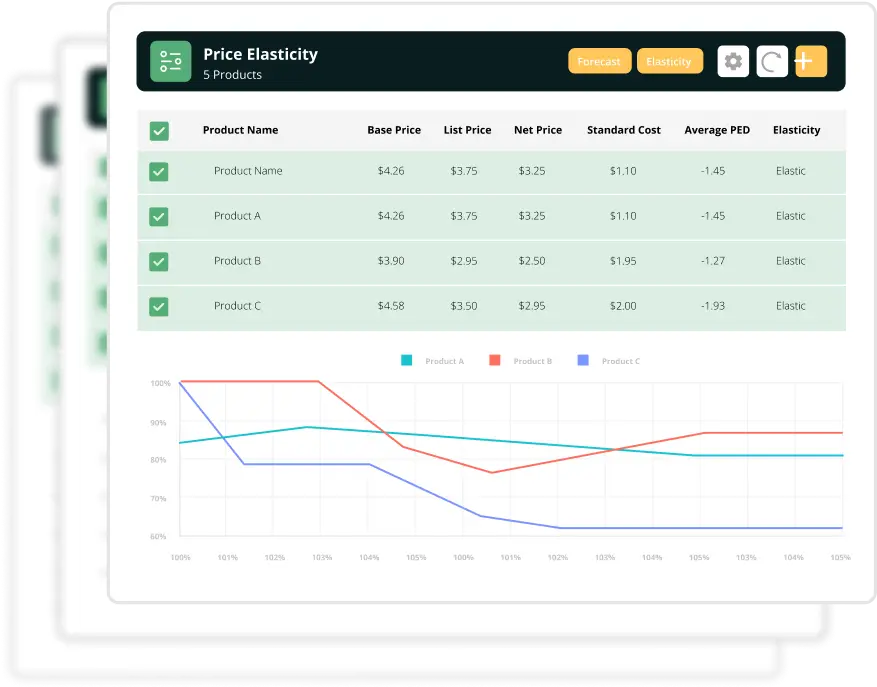Refresh data using the circular arrow icon

tap(771, 61)
